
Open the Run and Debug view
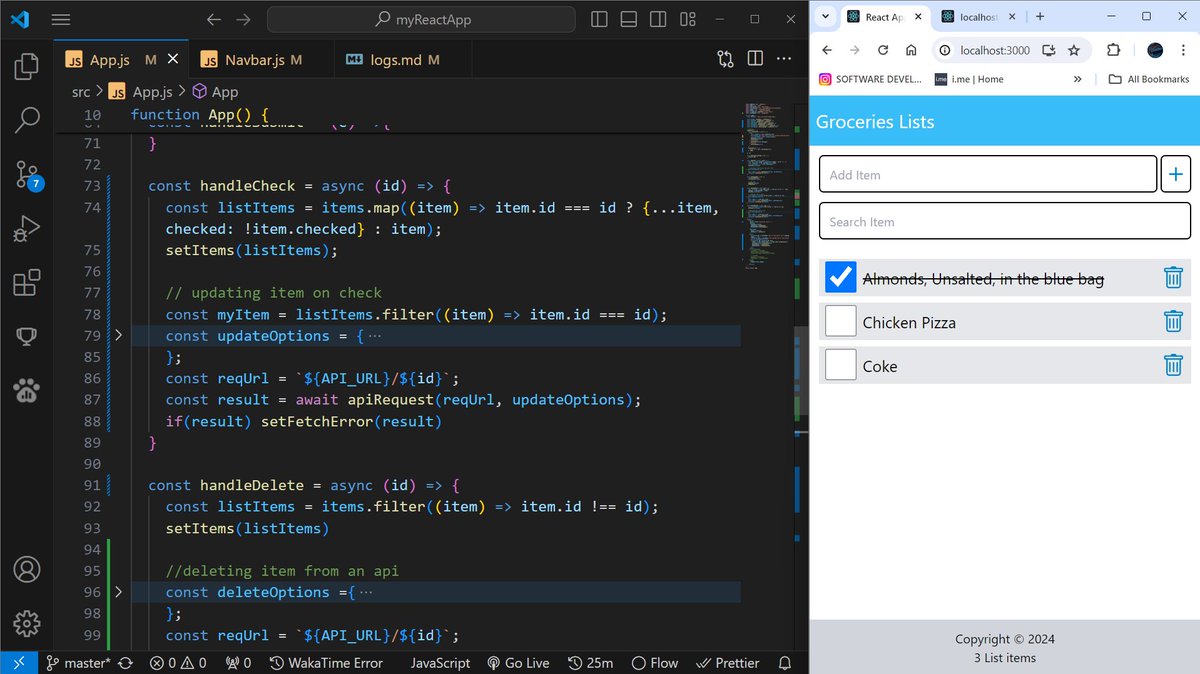(x=27, y=229)
